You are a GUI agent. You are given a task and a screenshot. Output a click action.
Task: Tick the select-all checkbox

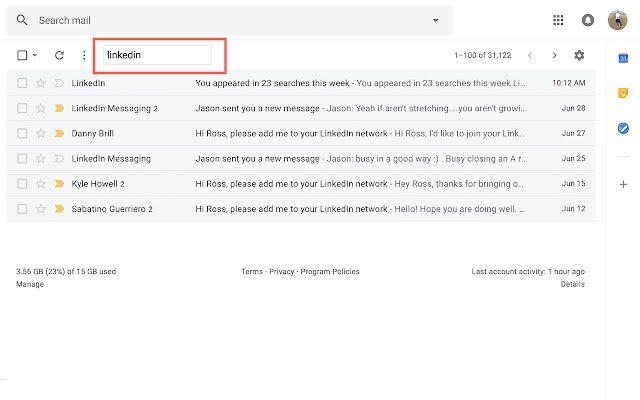pyautogui.click(x=22, y=55)
